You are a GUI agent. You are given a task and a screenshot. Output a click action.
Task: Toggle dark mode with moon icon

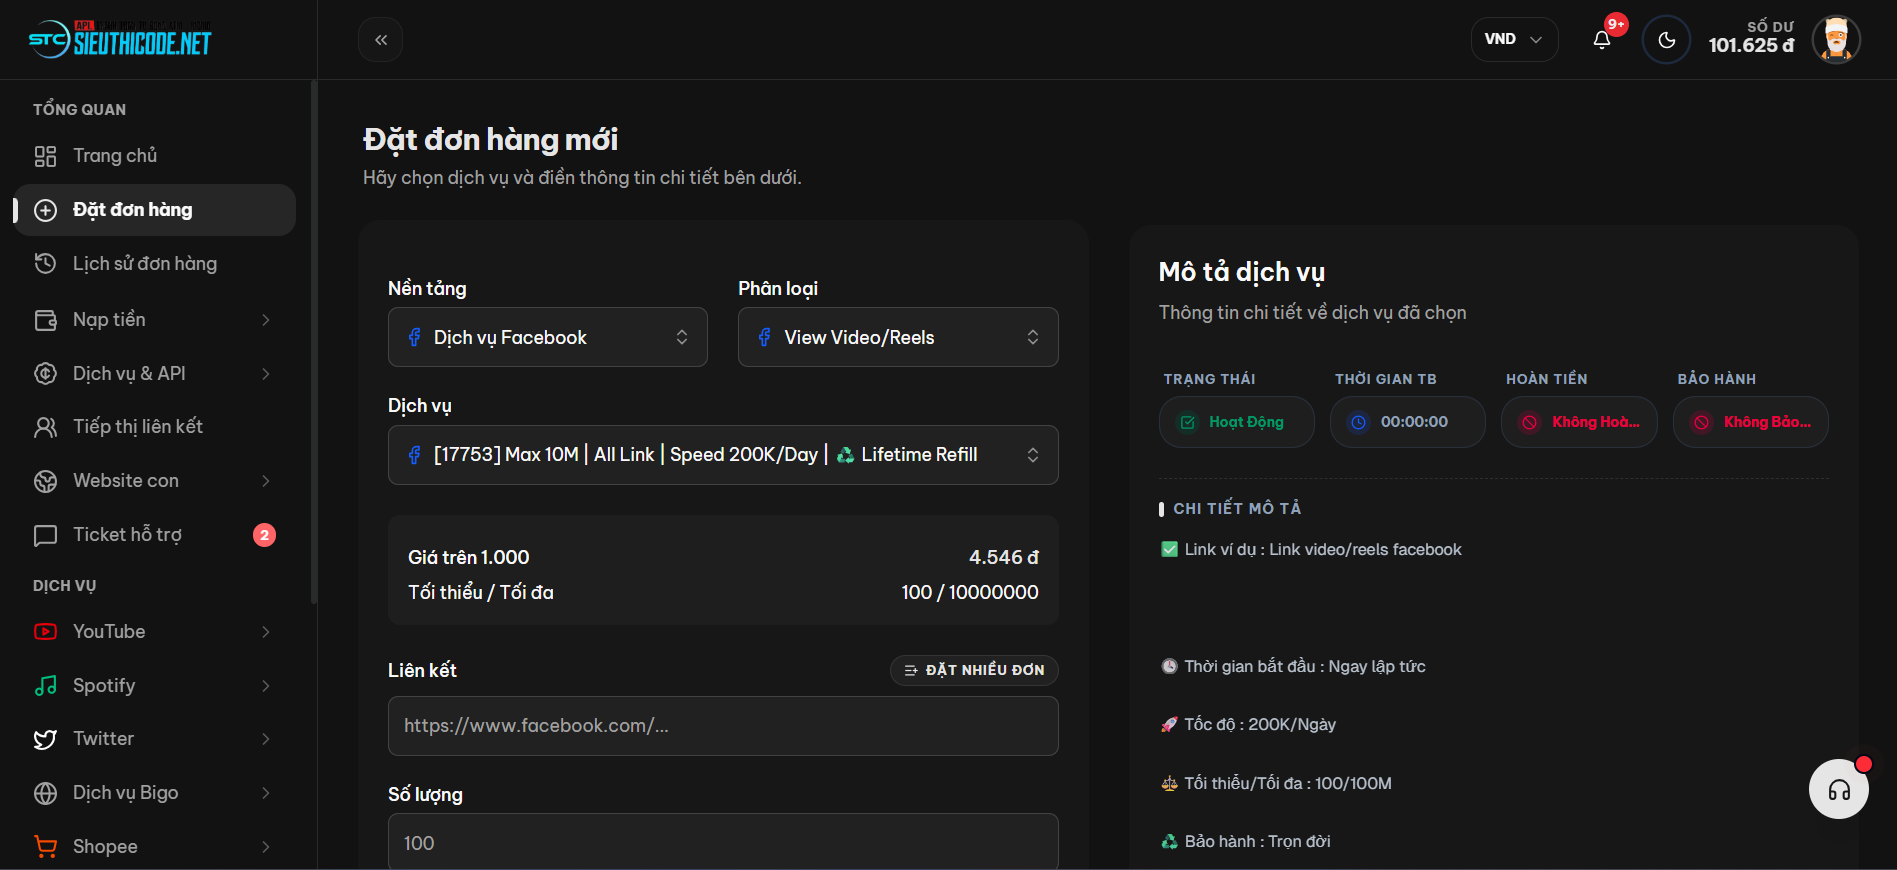(1666, 40)
